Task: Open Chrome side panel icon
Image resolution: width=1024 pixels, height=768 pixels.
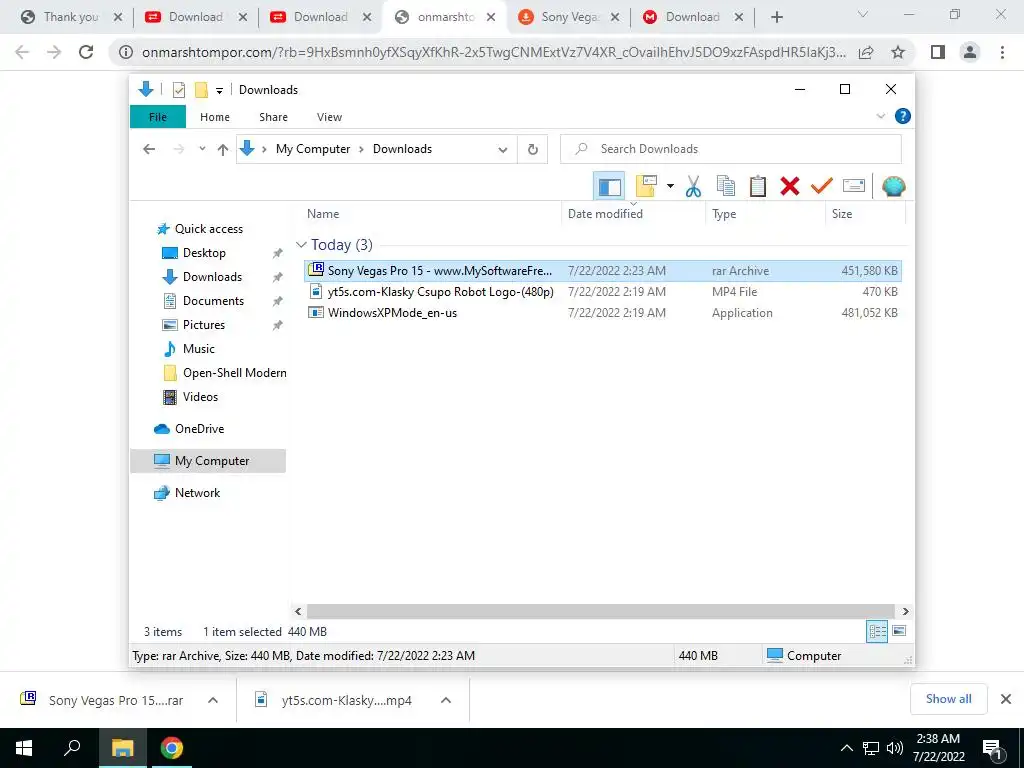Action: click(x=938, y=52)
